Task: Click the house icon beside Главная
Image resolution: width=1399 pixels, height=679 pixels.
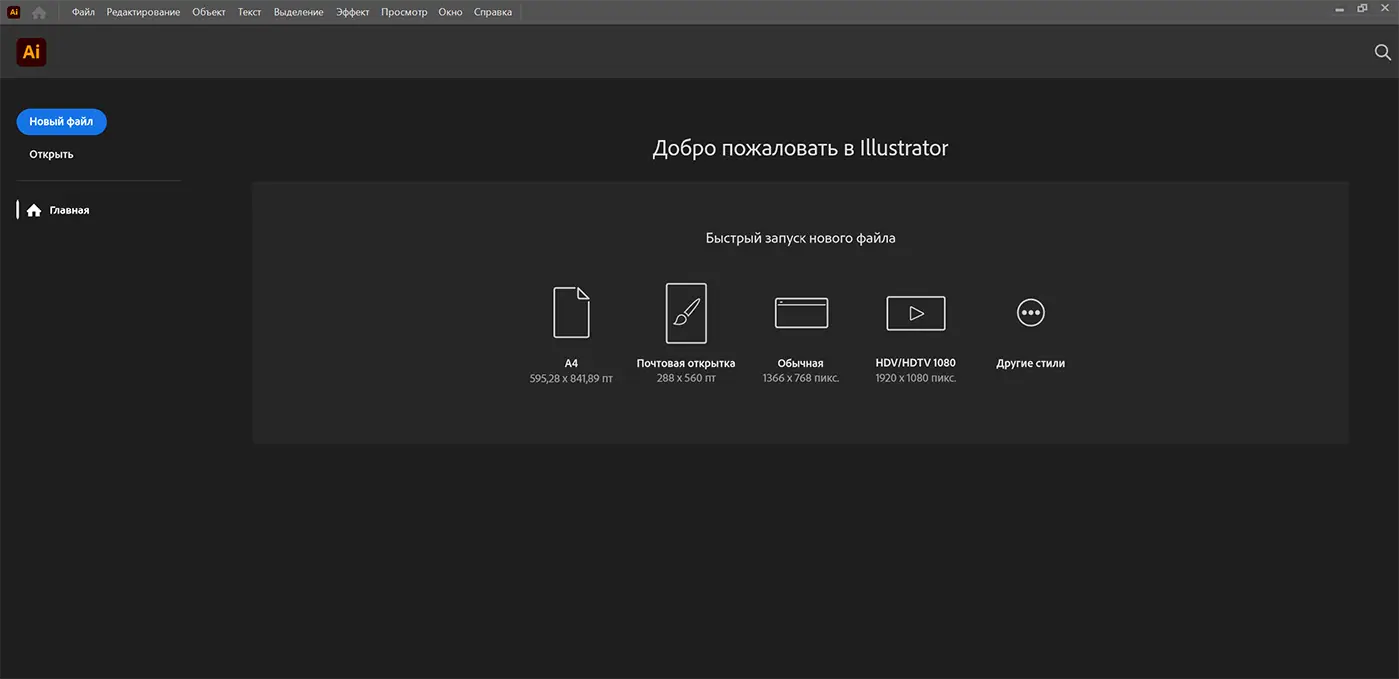Action: (34, 210)
